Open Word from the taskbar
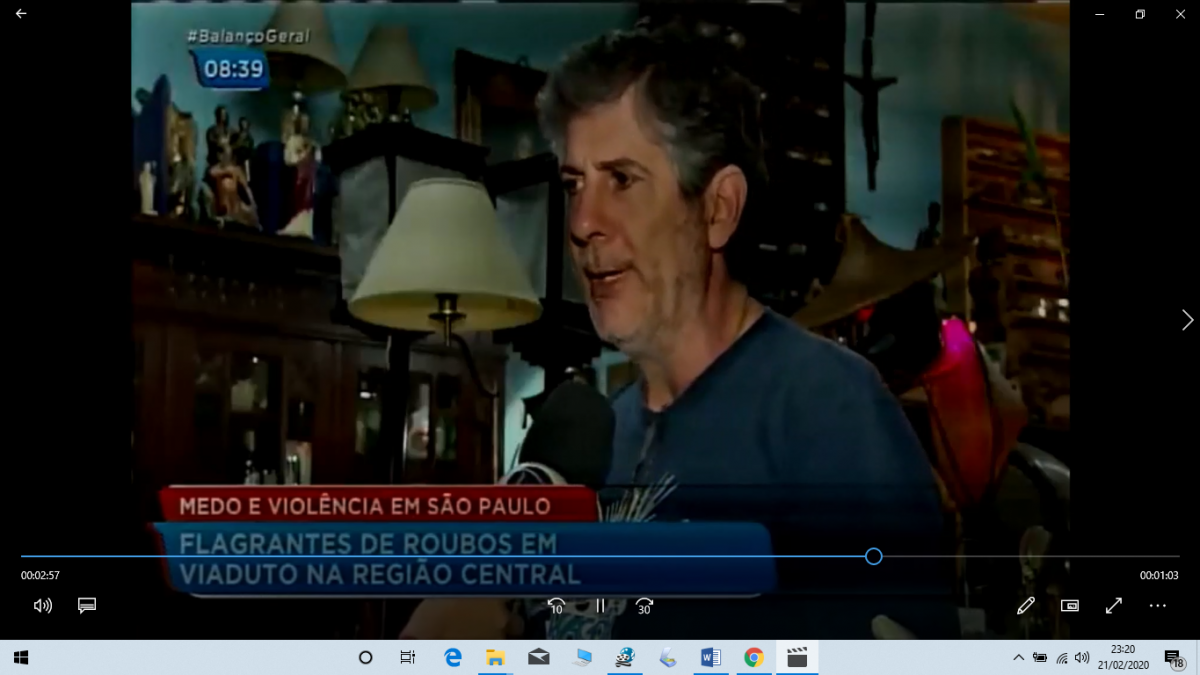1200x675 pixels. click(x=711, y=657)
